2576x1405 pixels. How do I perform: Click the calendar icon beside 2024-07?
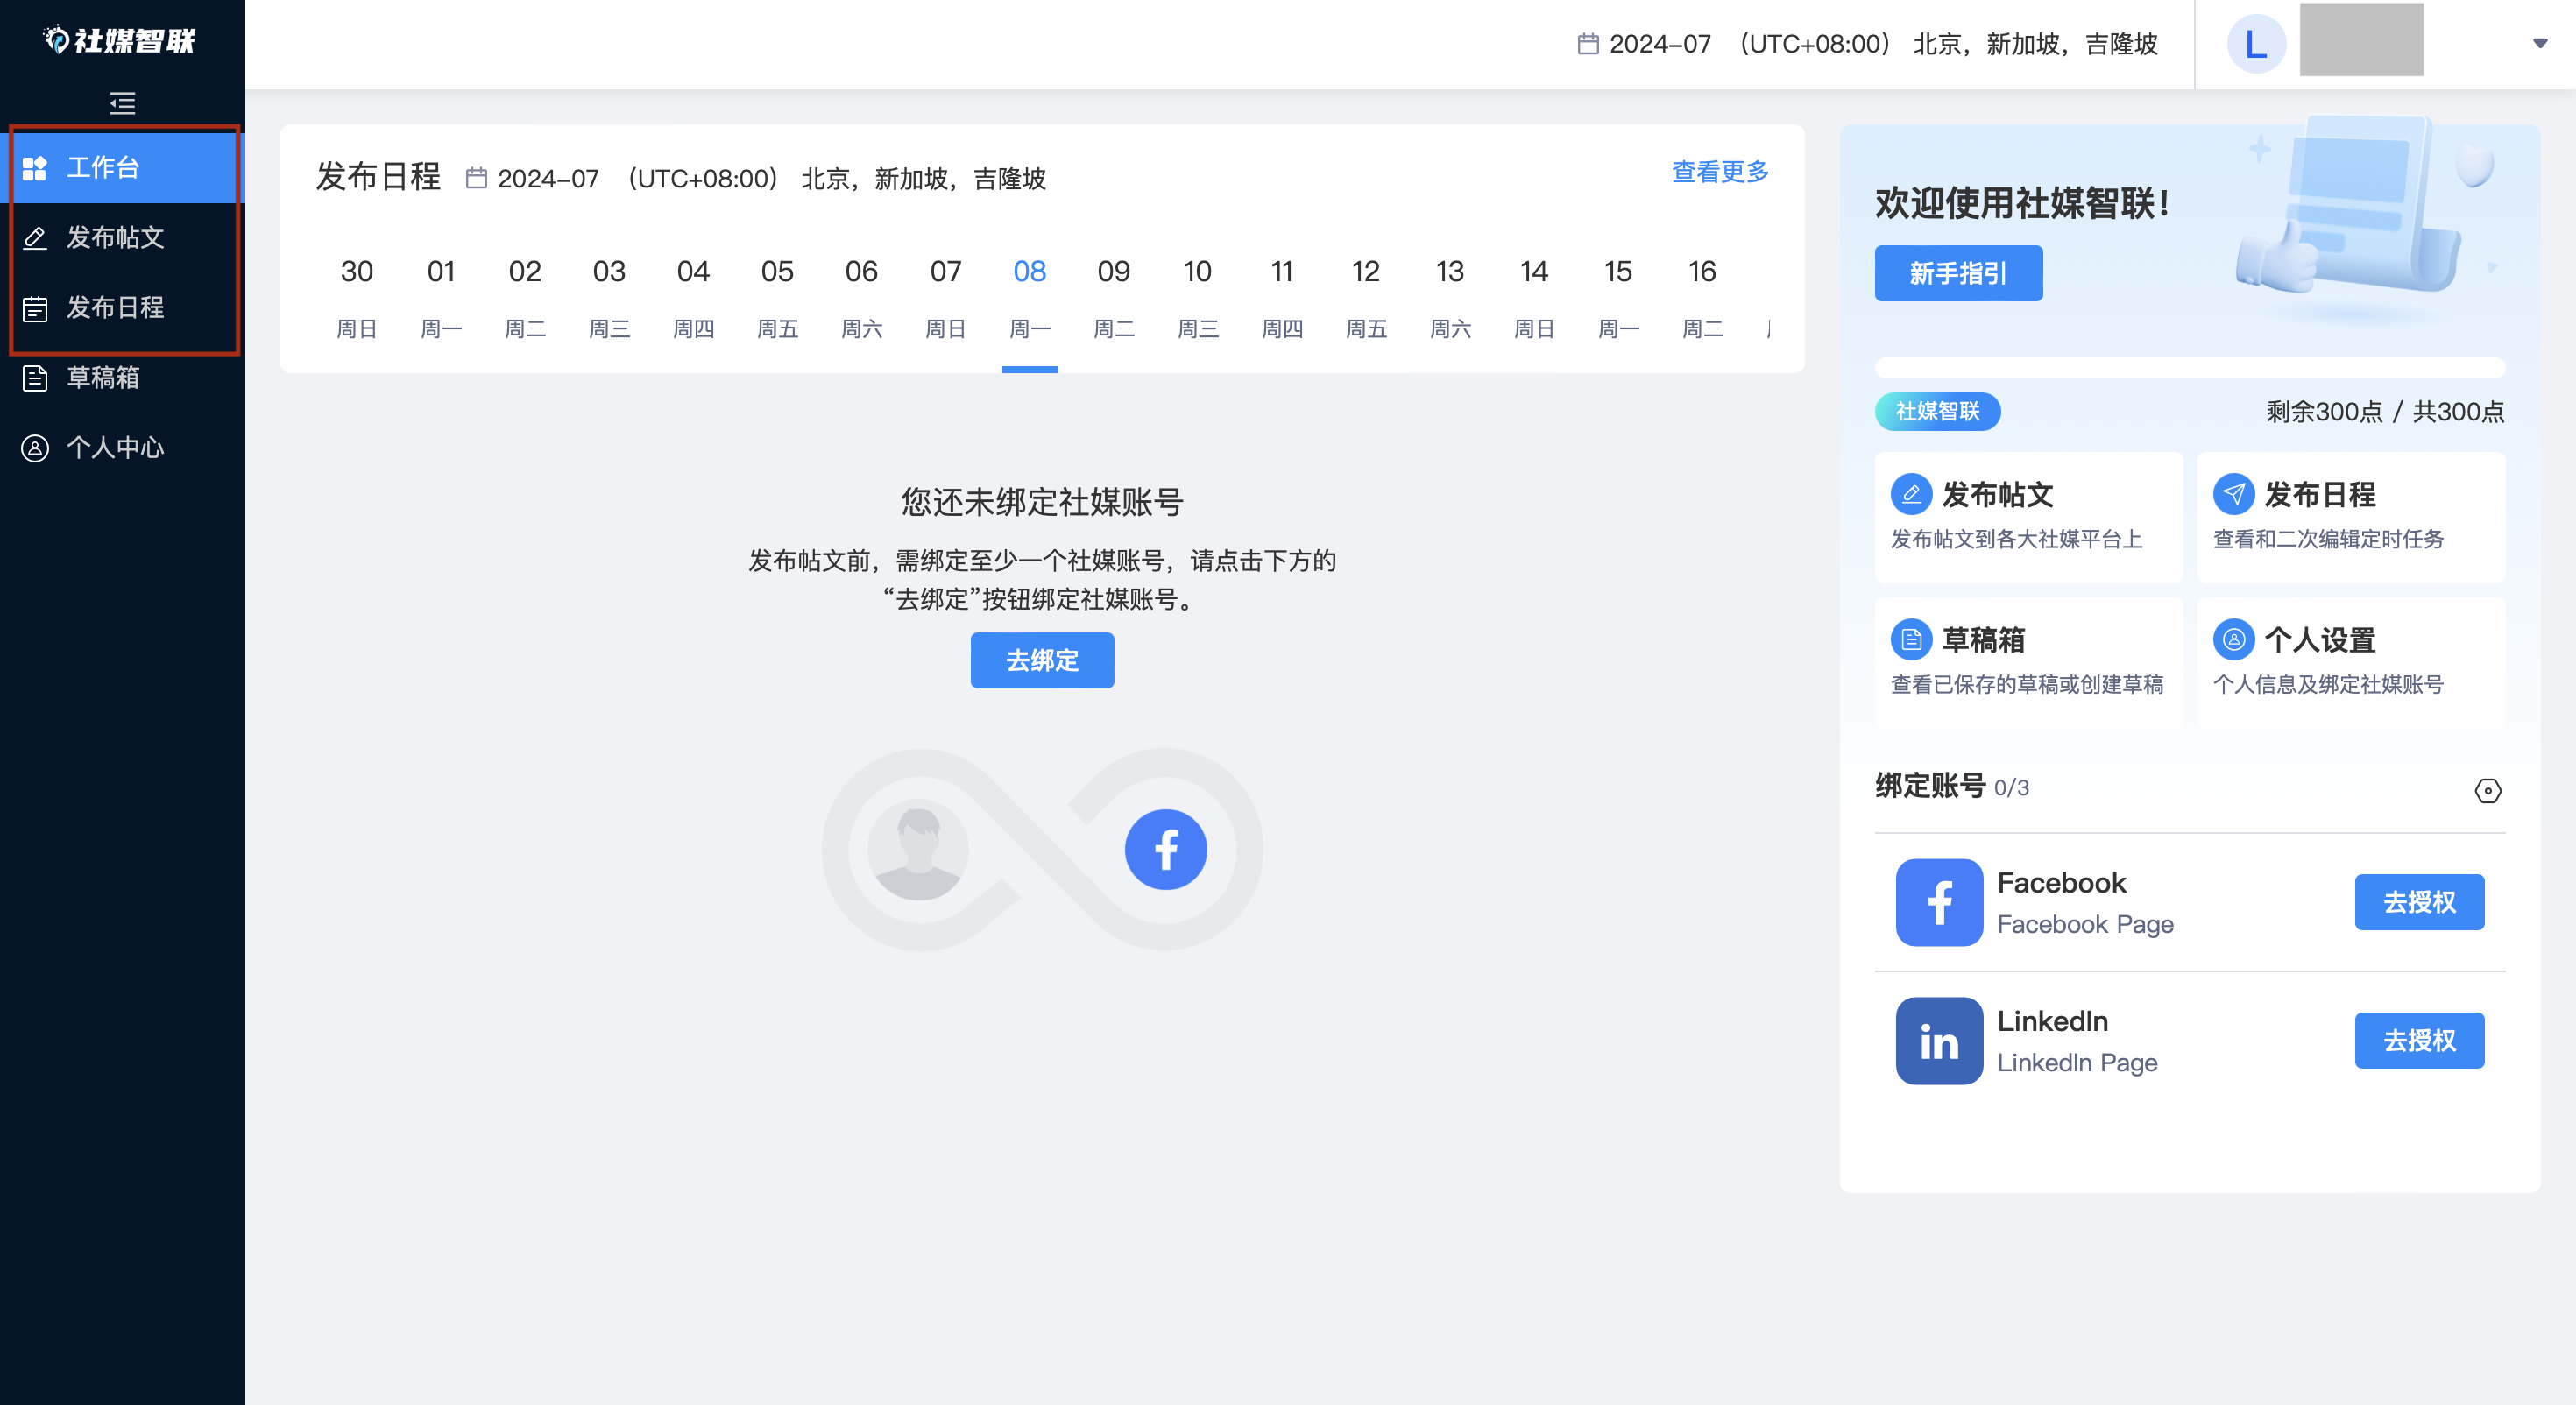(x=1591, y=44)
